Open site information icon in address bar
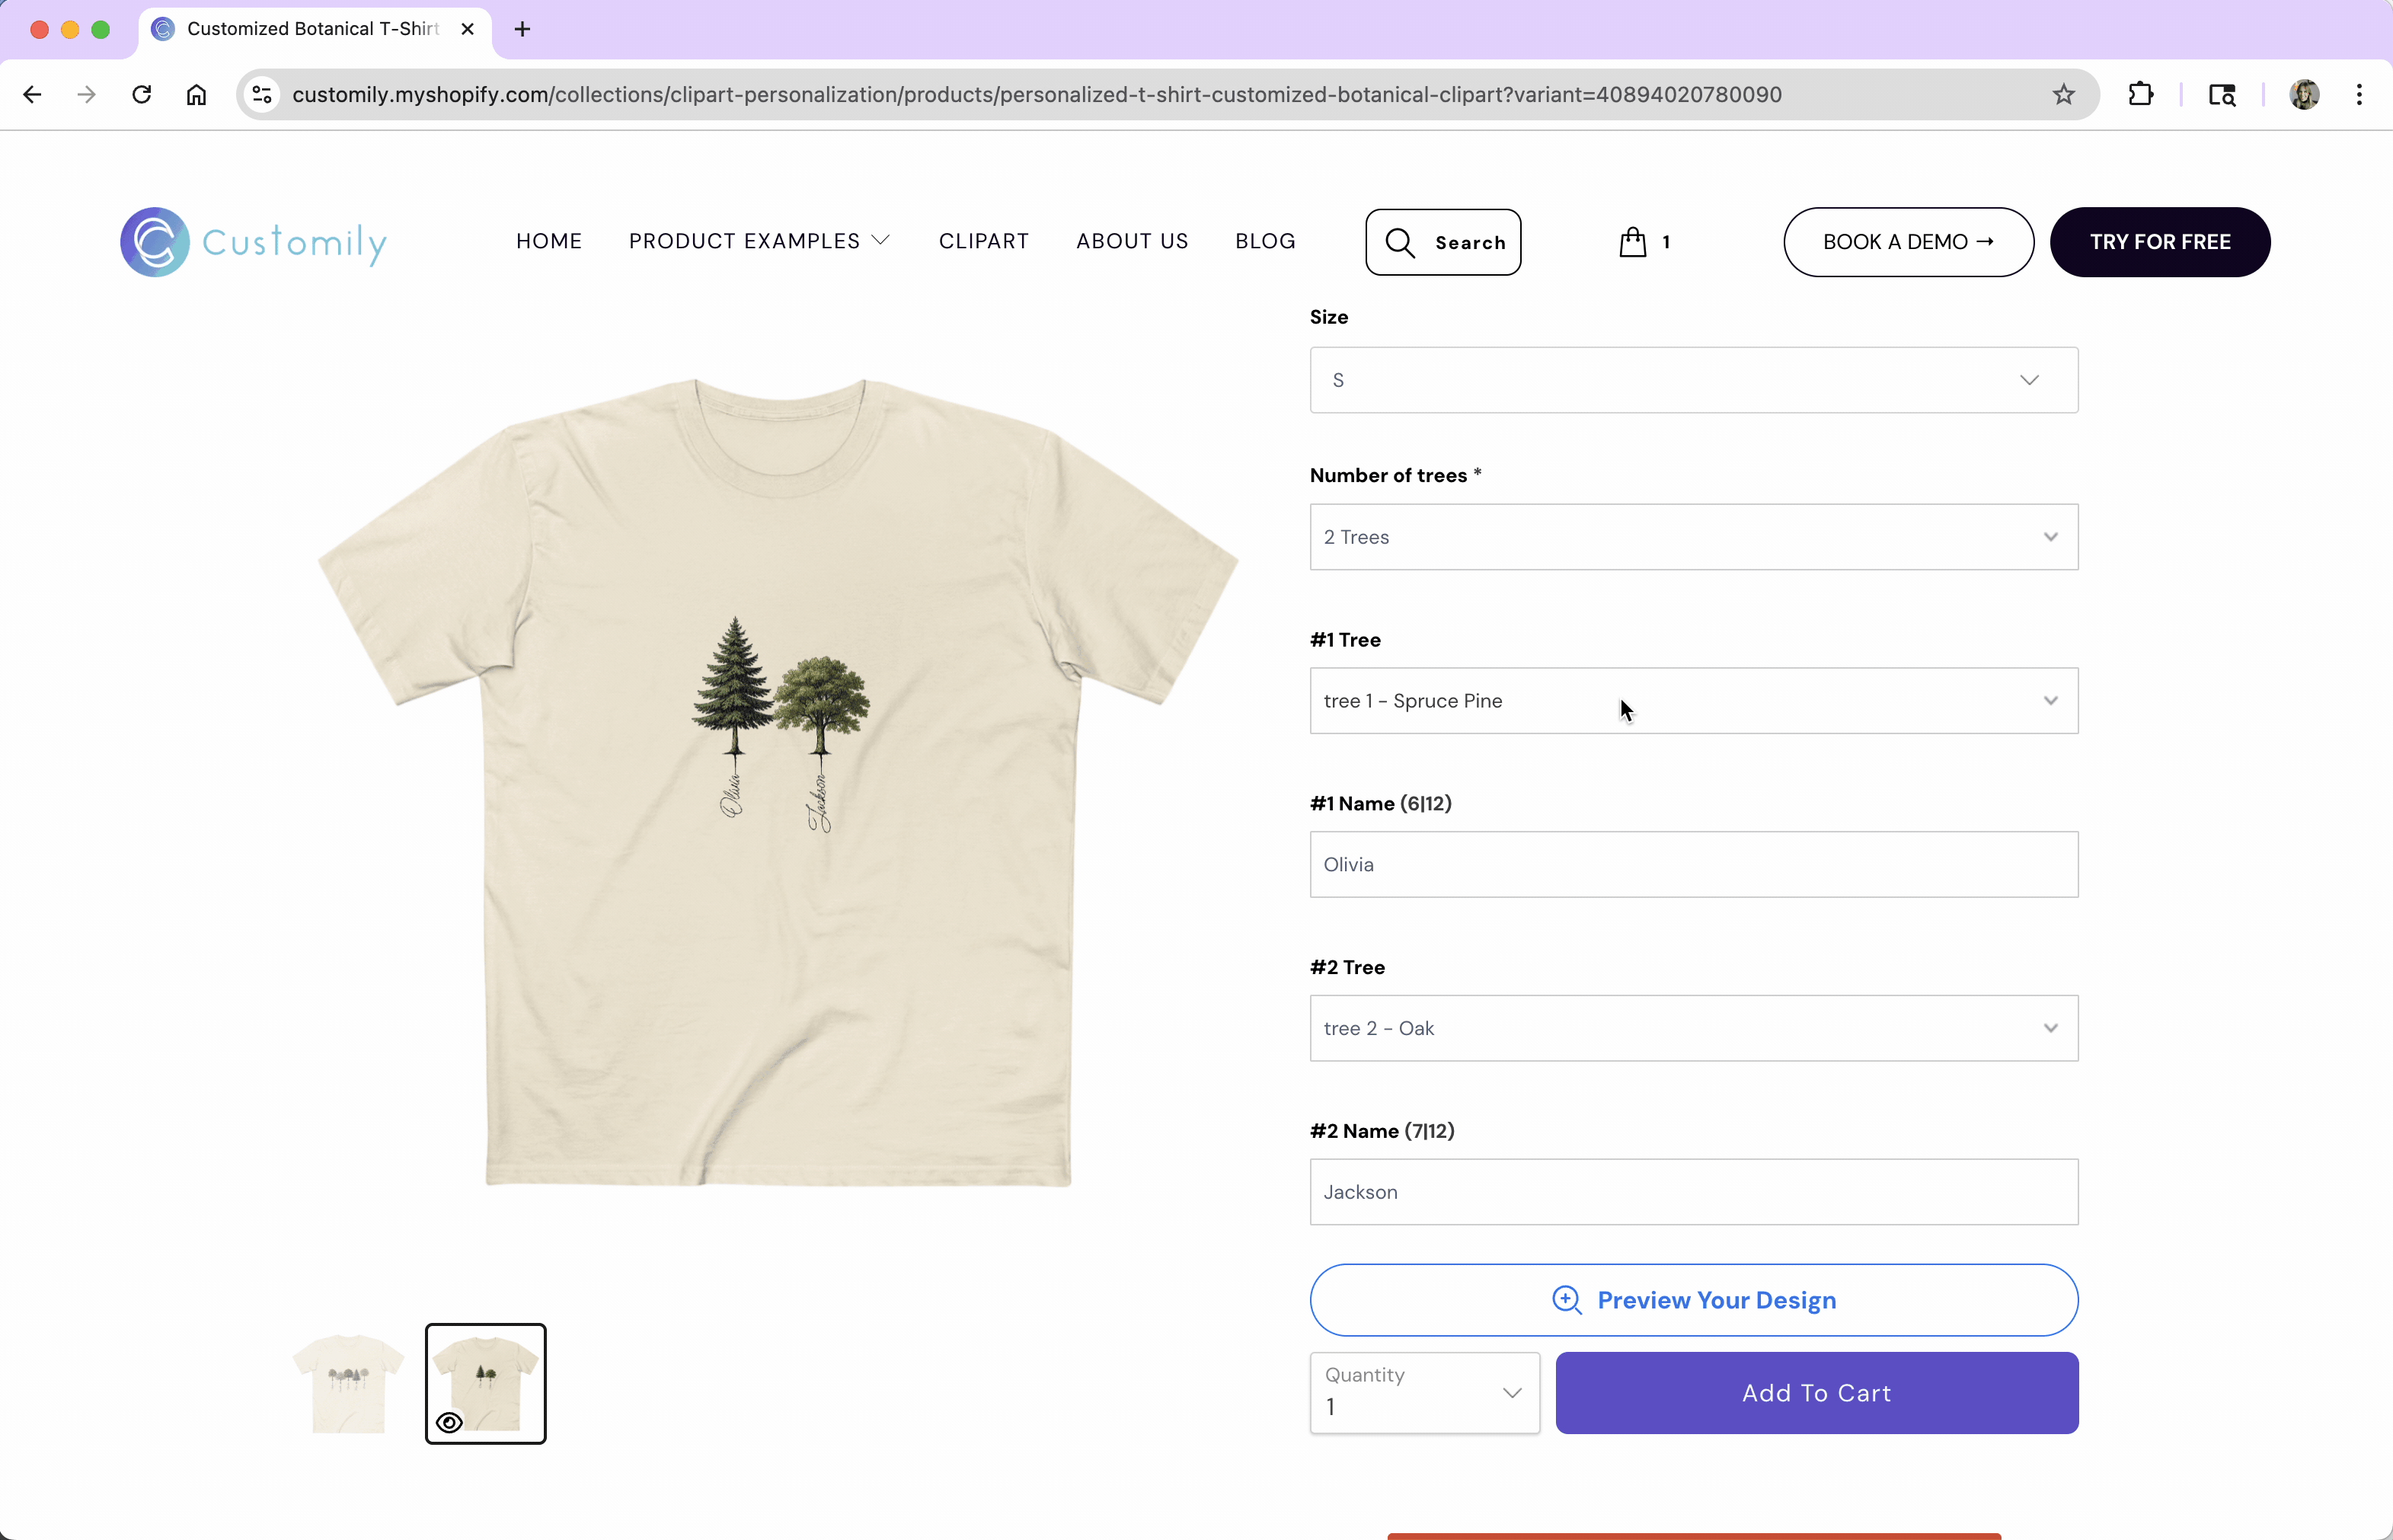Viewport: 2393px width, 1540px height. click(x=262, y=95)
